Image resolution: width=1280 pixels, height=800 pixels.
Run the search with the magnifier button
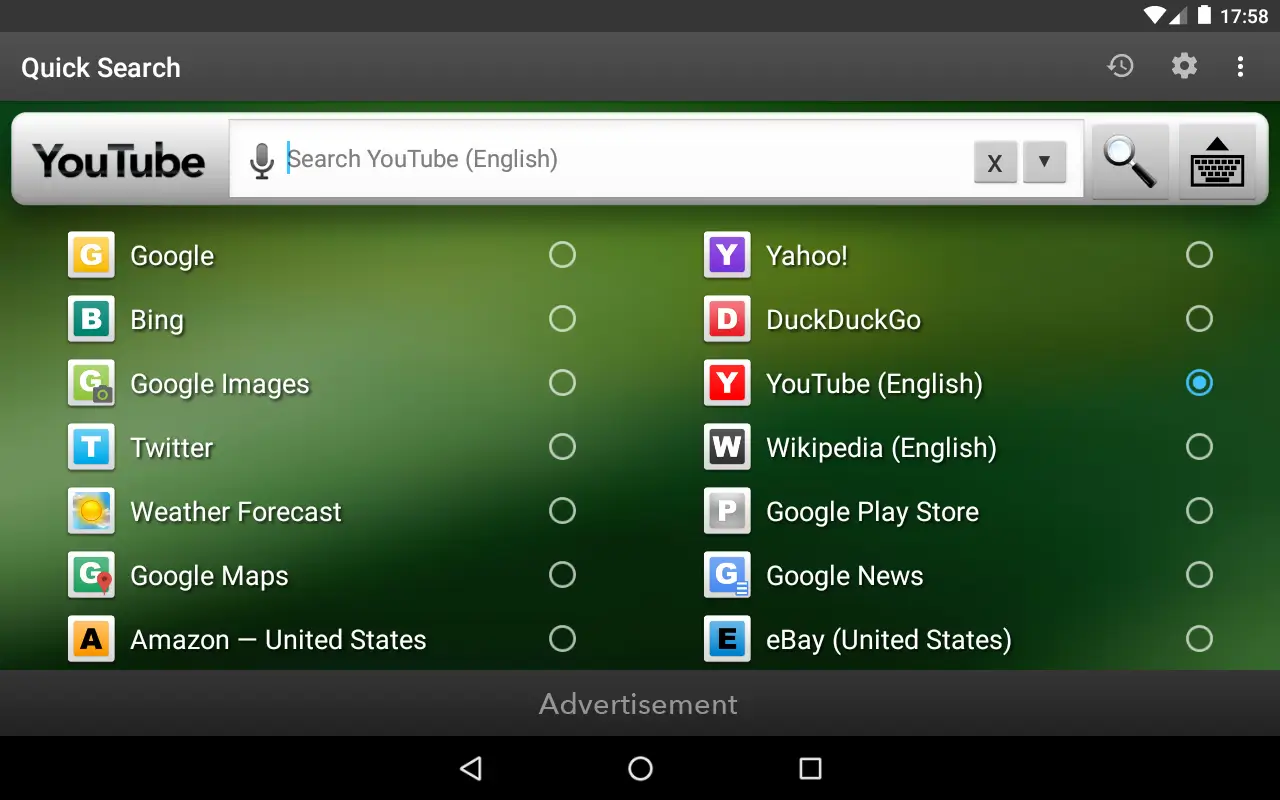click(x=1129, y=160)
